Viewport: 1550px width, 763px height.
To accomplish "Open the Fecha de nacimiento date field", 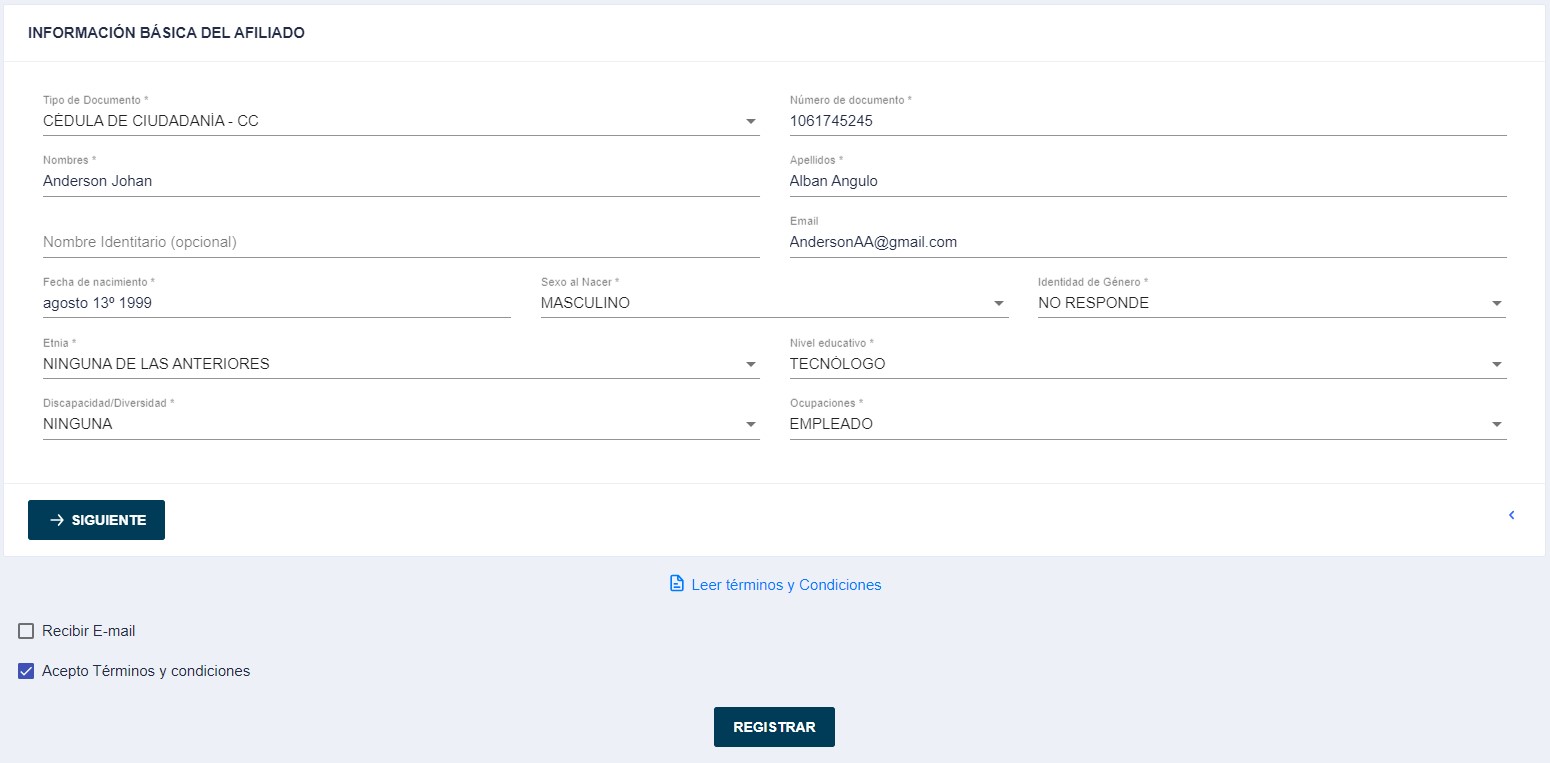I will click(x=277, y=303).
